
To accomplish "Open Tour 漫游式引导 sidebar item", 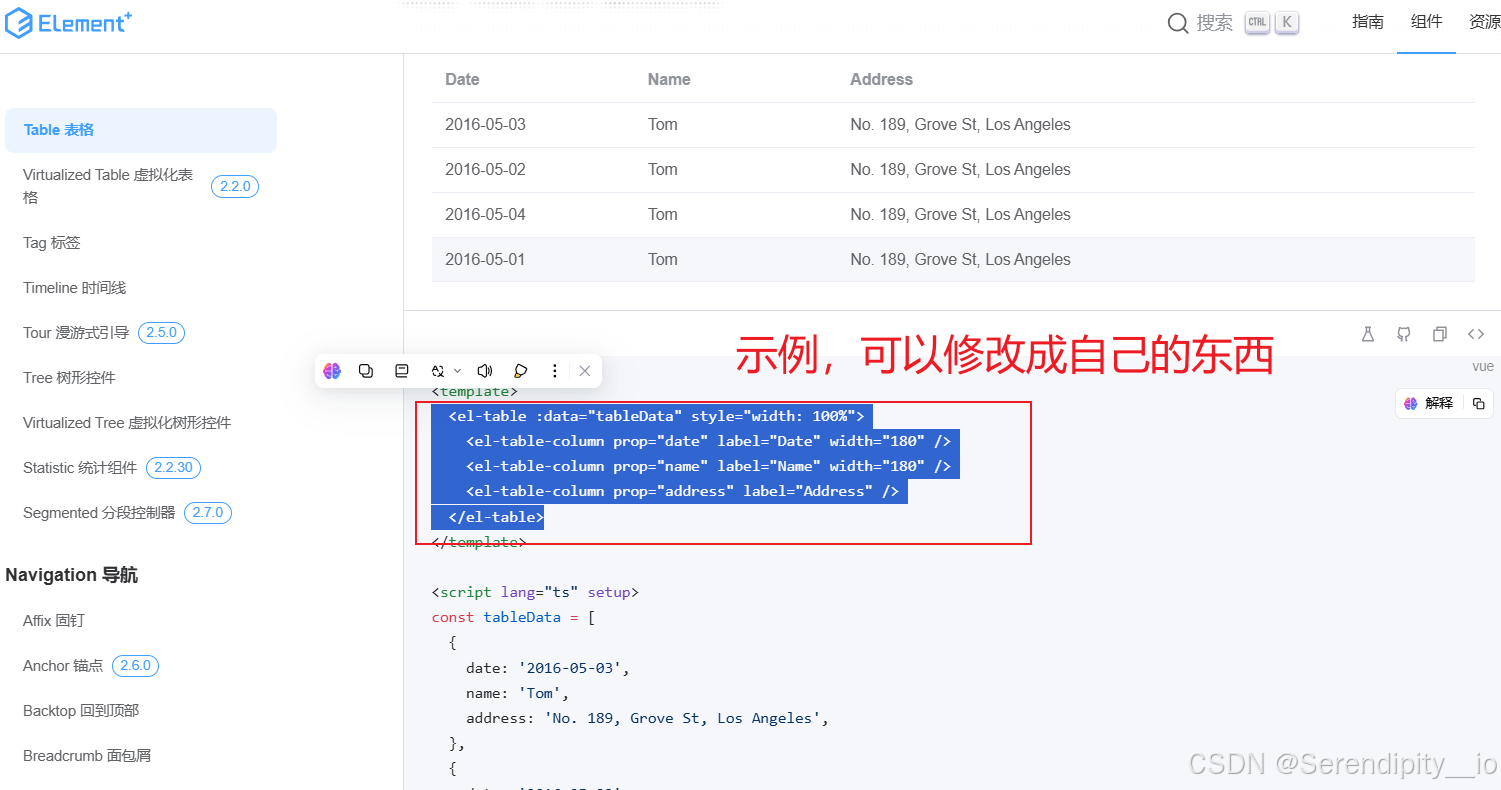I will (x=76, y=333).
